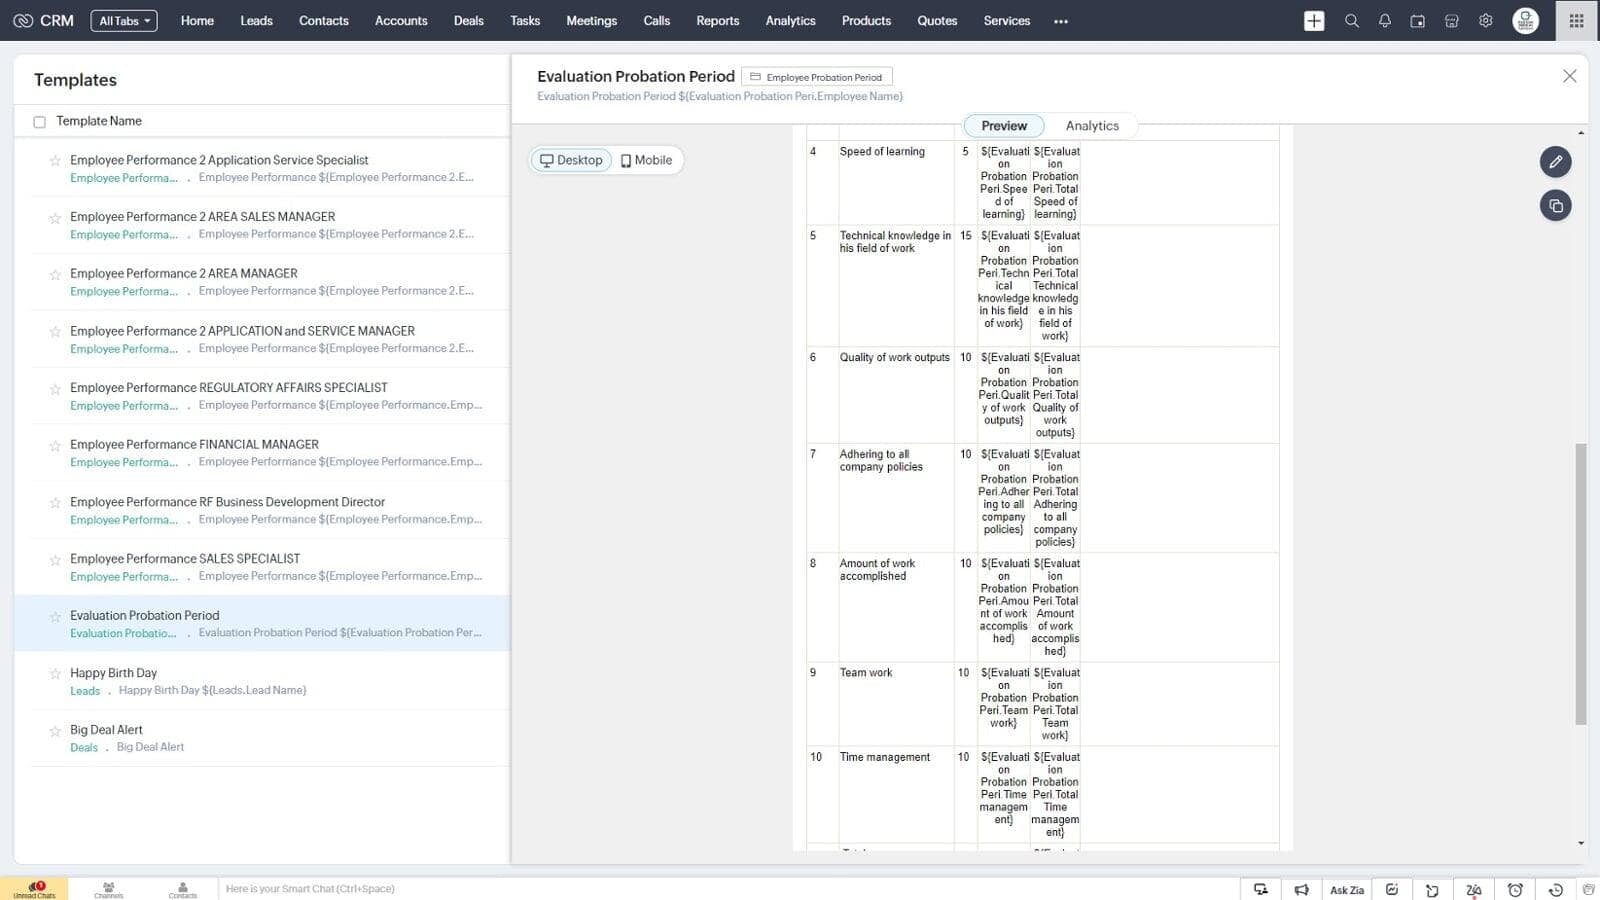This screenshot has height=900, width=1600.
Task: Open the Contacts module tab
Action: click(323, 21)
